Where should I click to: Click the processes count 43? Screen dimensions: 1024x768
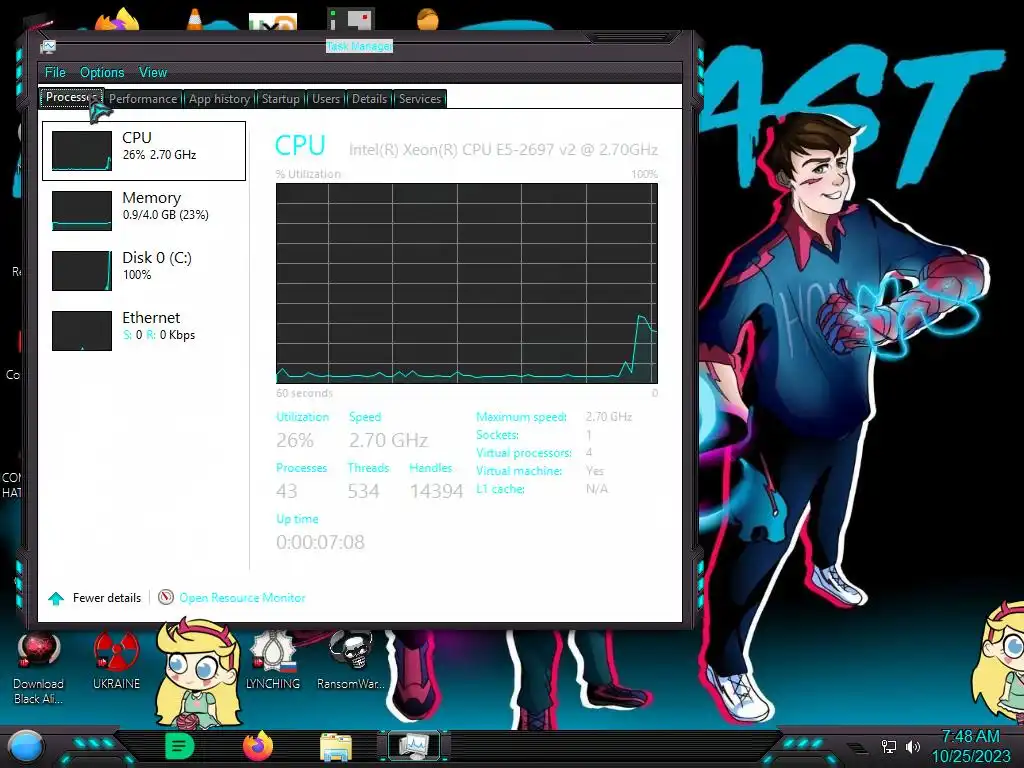[287, 491]
